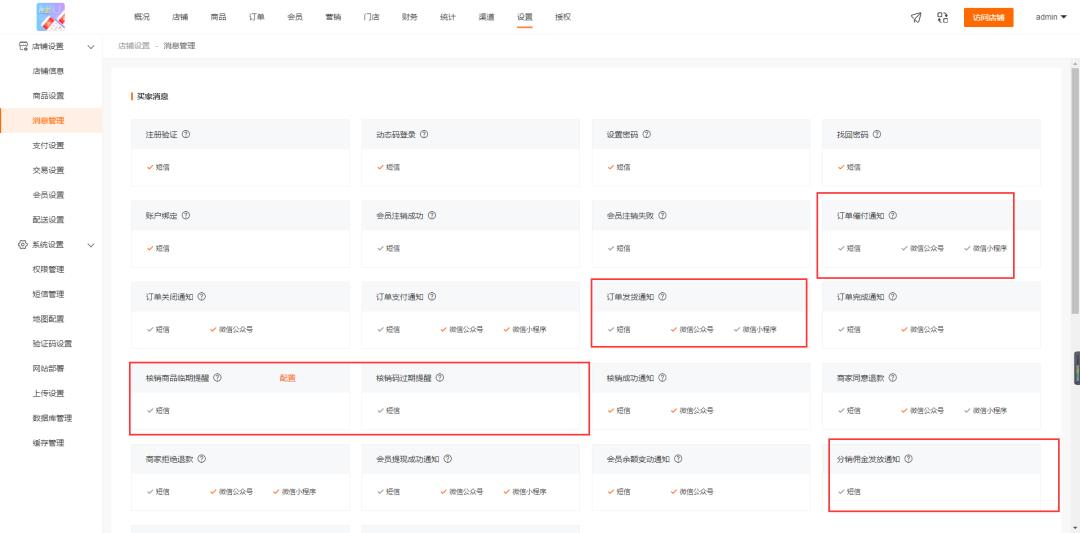The image size is (1080, 533).
Task: Click help icon beside 会员注销成功
Action: (432, 216)
